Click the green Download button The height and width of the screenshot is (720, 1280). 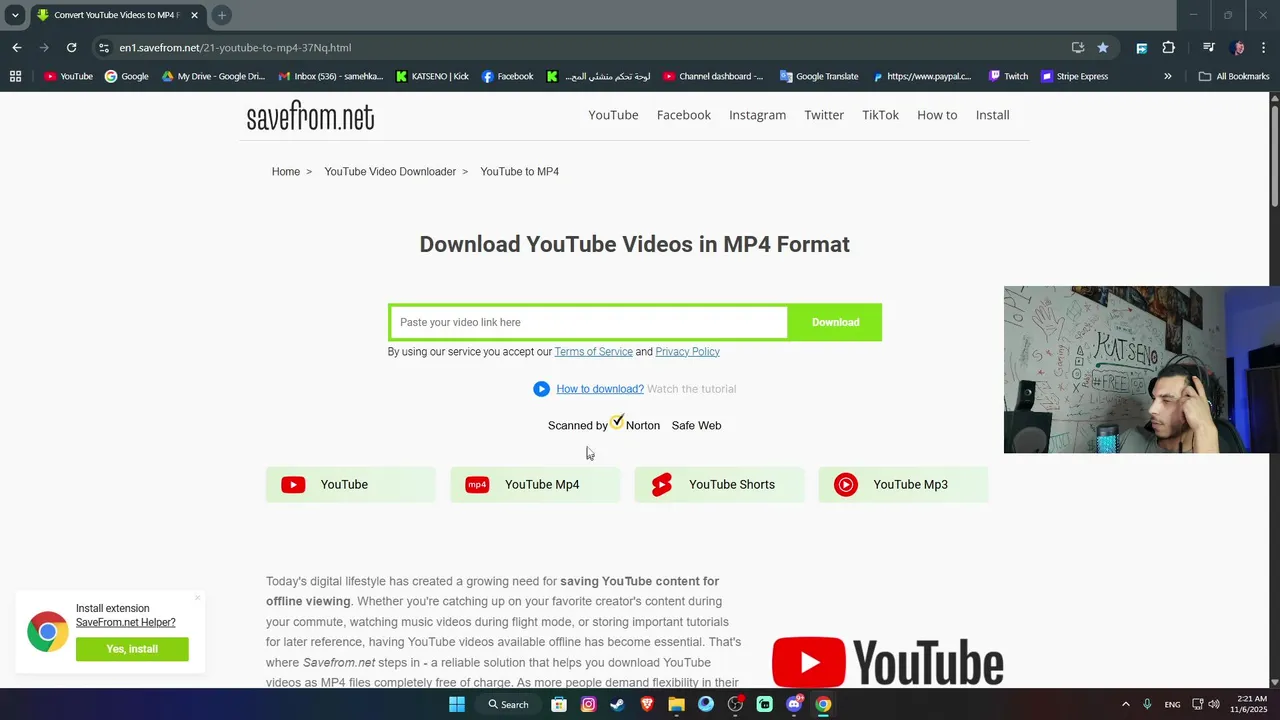point(835,322)
